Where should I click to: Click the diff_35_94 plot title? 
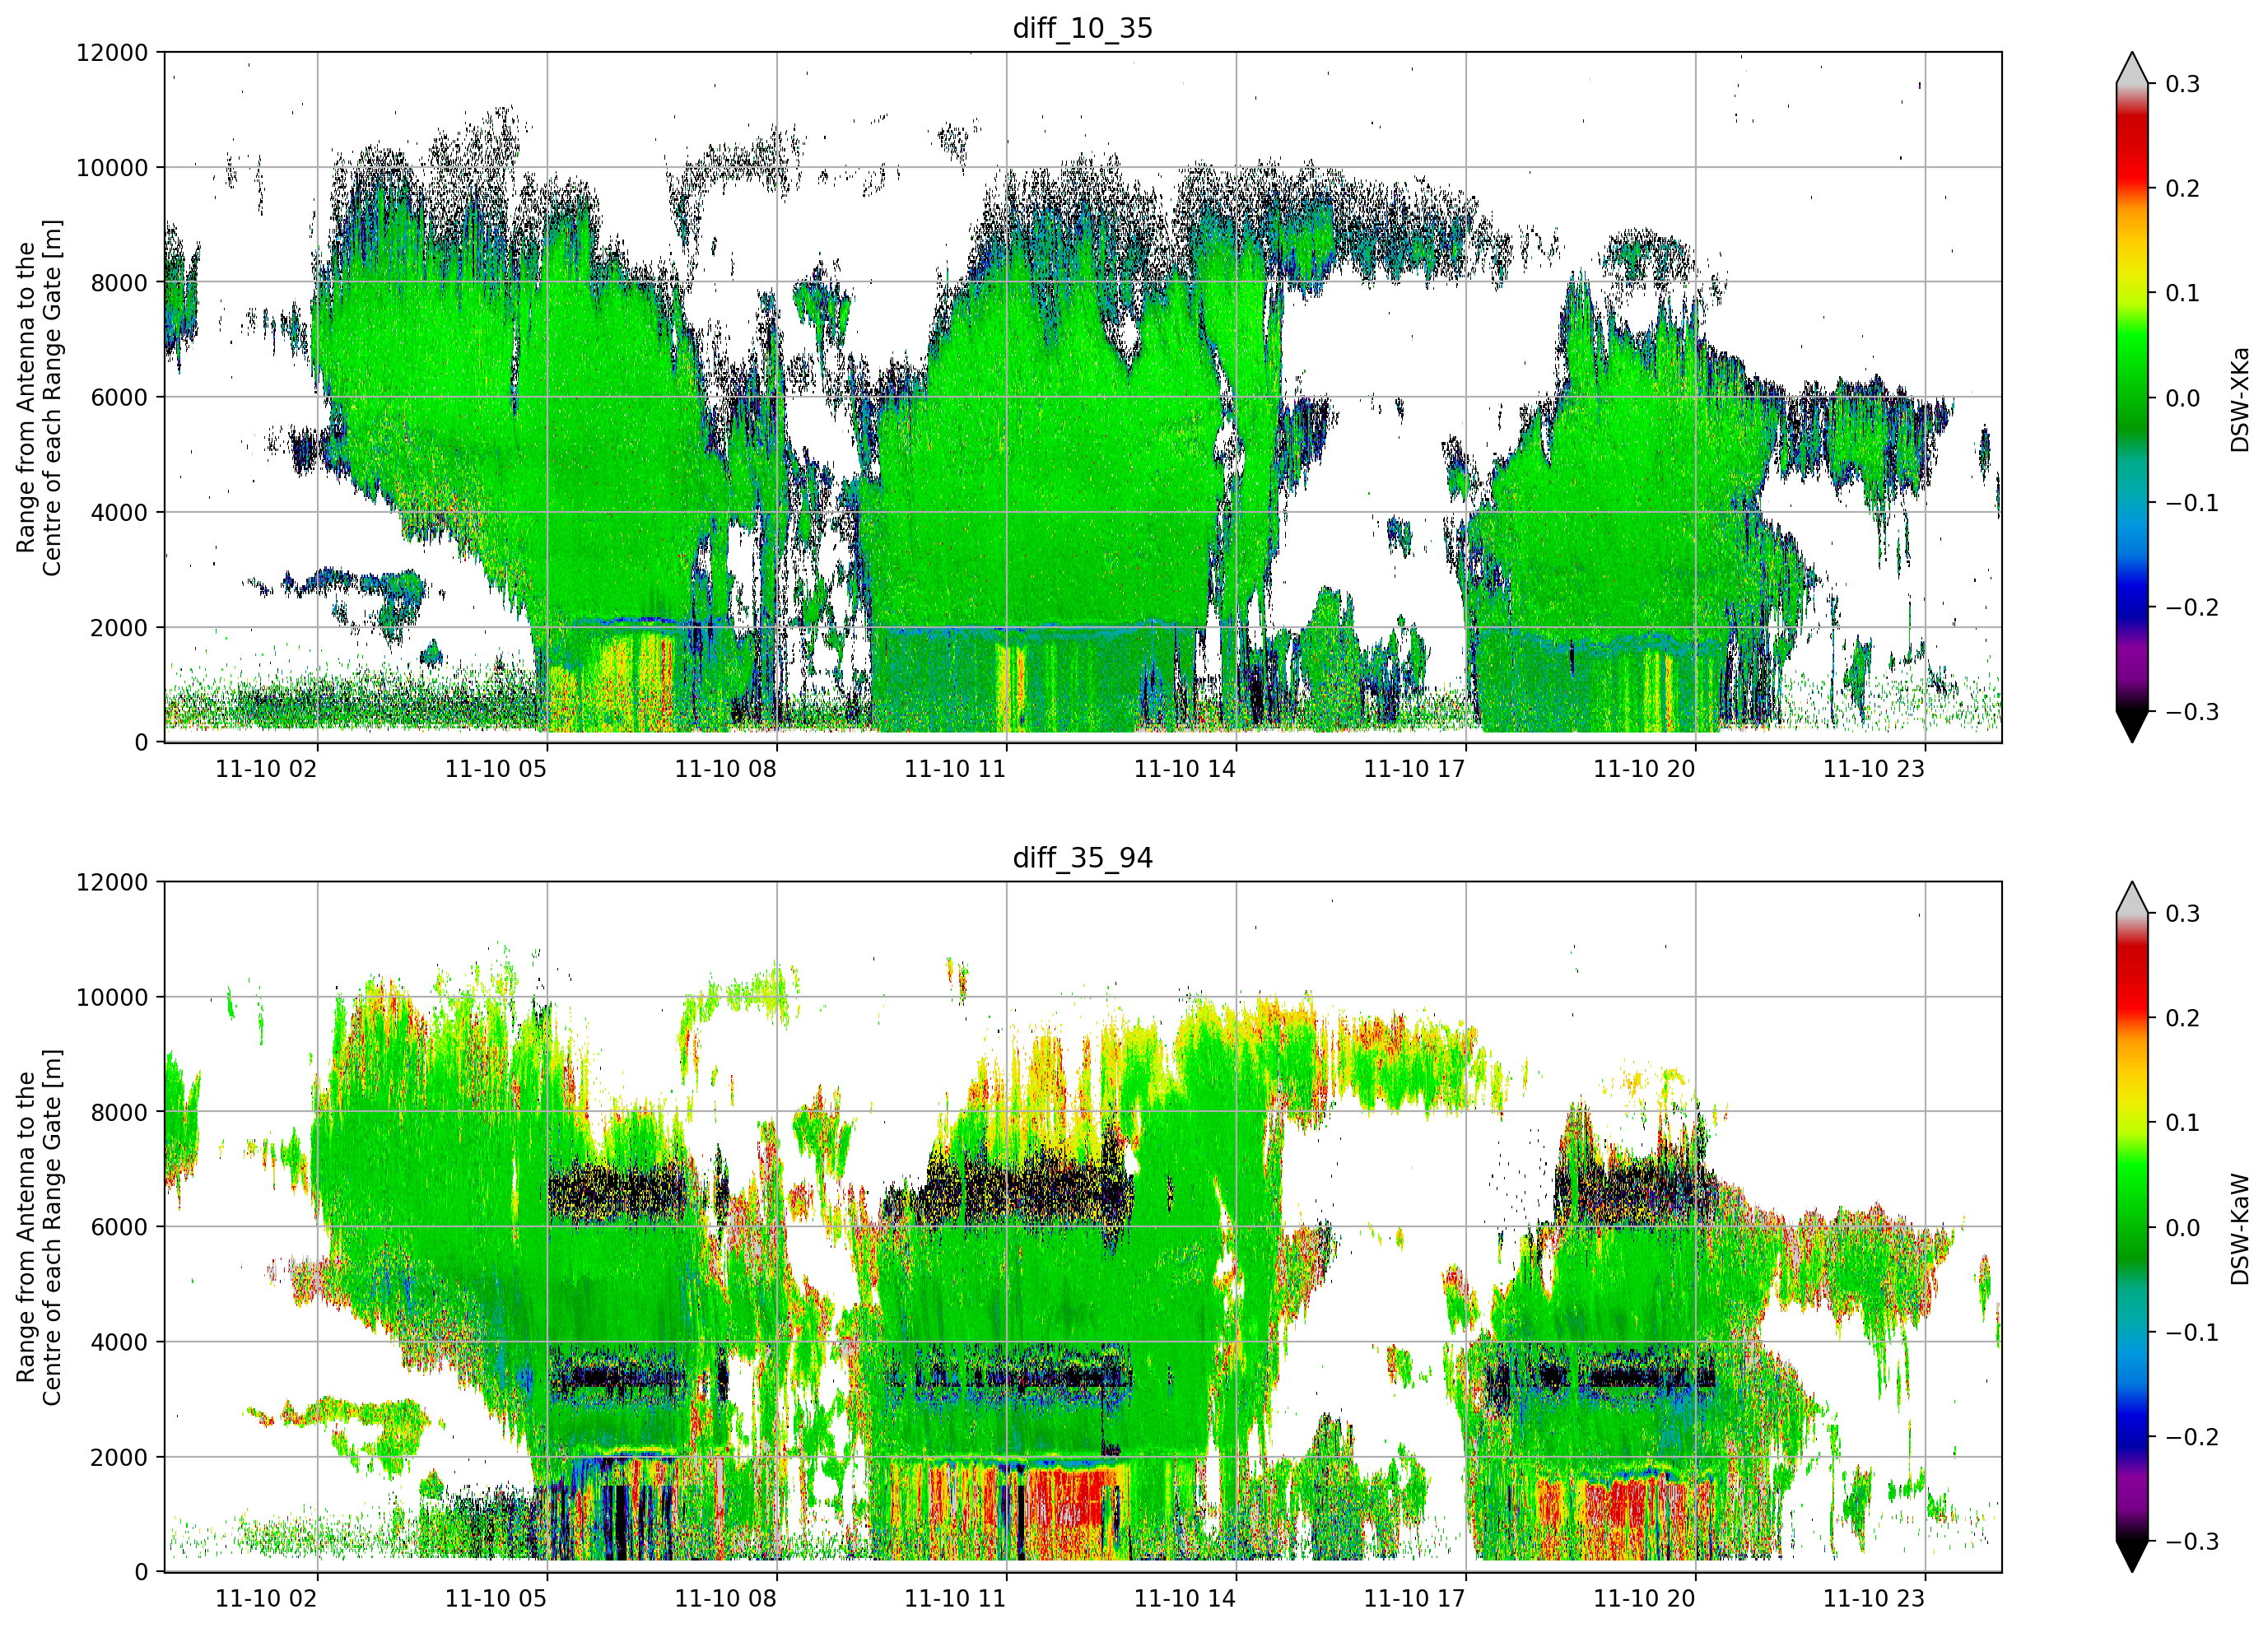point(1082,858)
